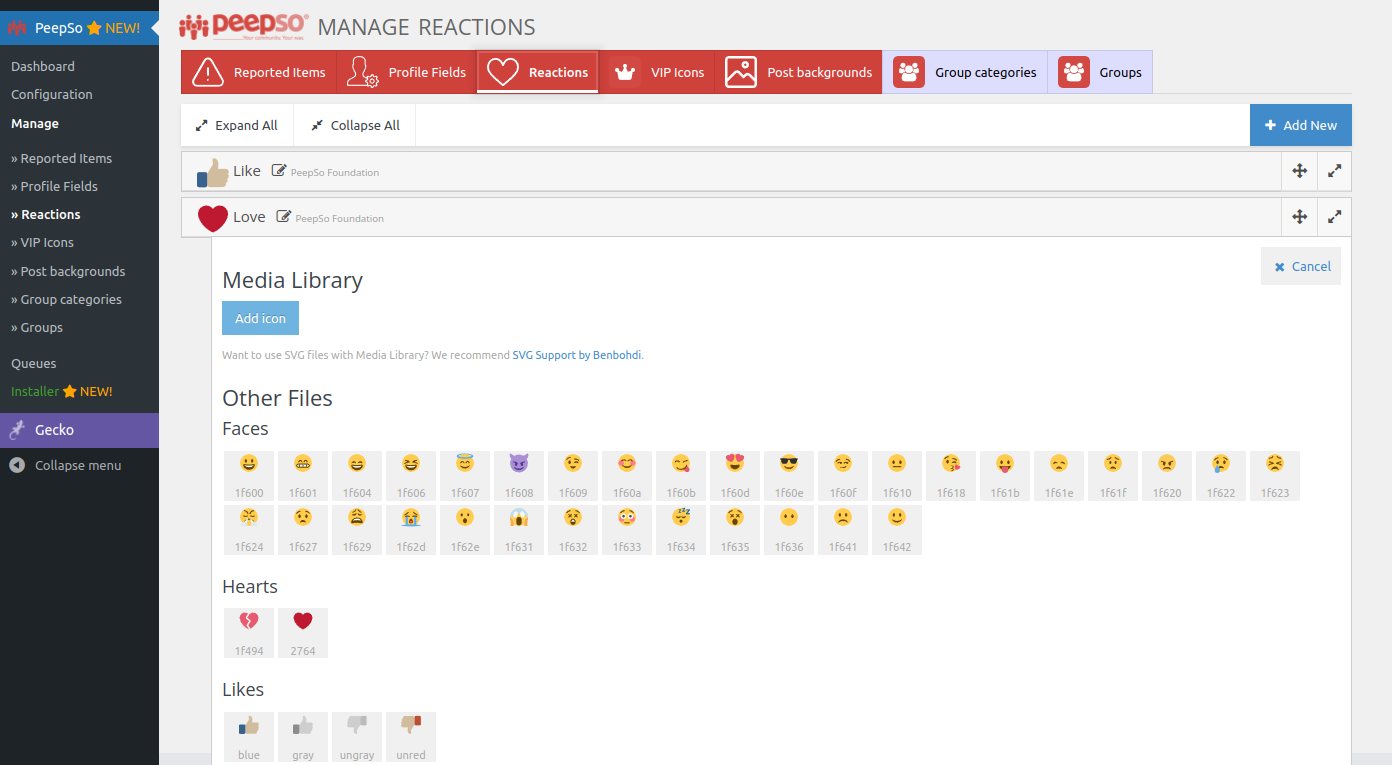
Task: Pick the blue thumbs-up like icon
Action: 249,737
